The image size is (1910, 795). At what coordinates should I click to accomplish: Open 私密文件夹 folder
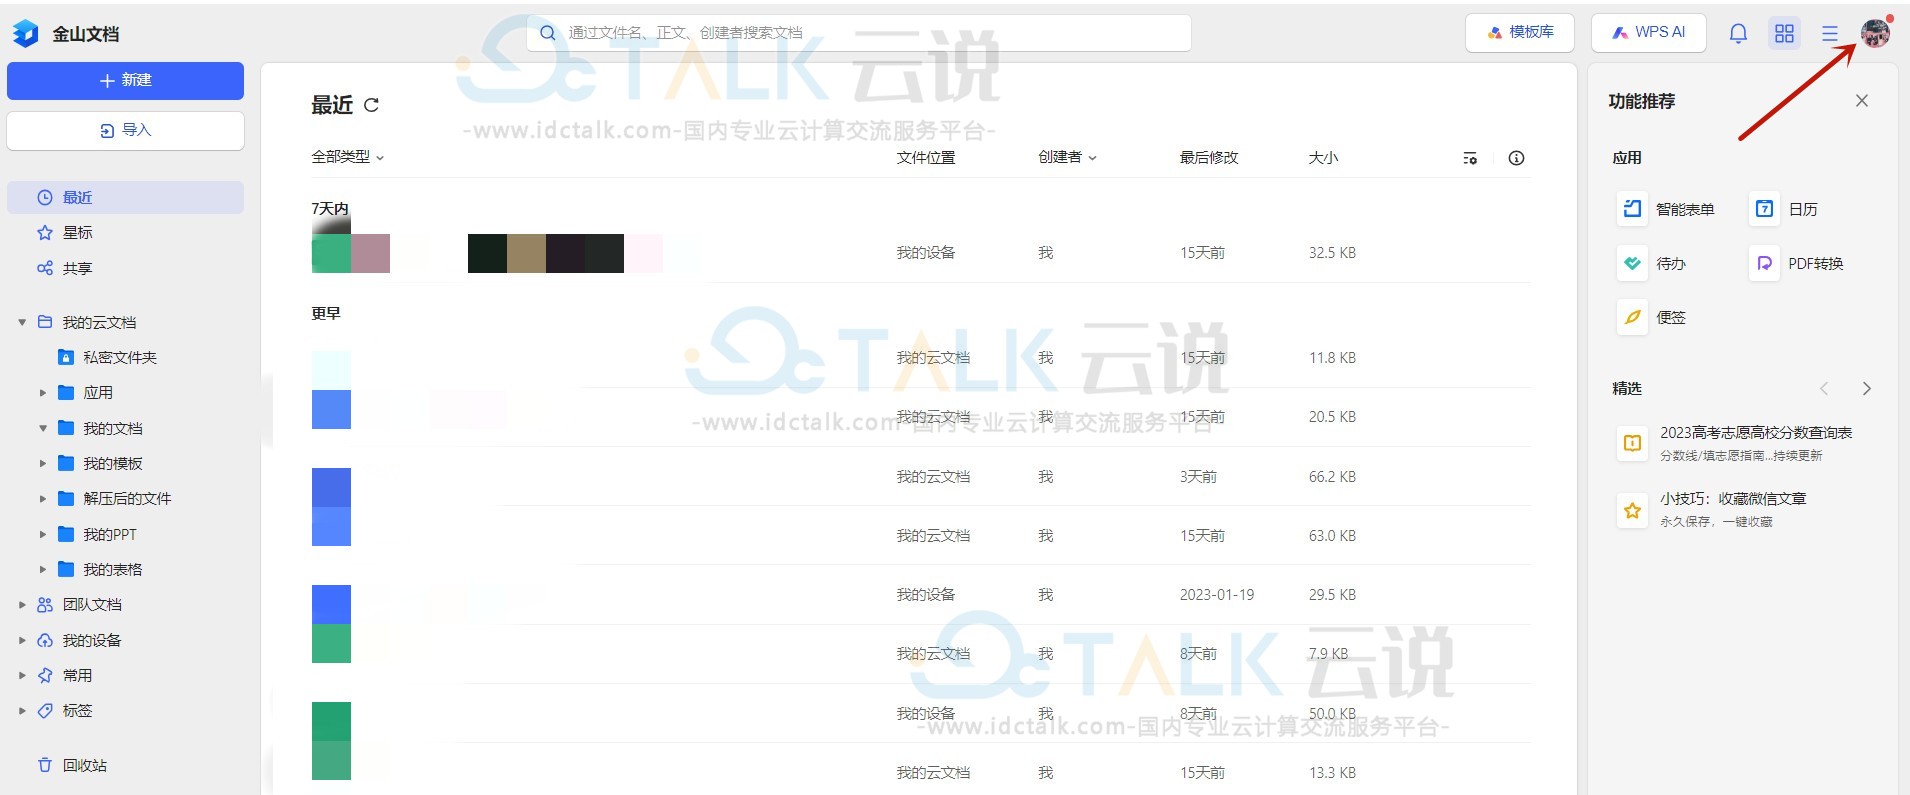120,357
